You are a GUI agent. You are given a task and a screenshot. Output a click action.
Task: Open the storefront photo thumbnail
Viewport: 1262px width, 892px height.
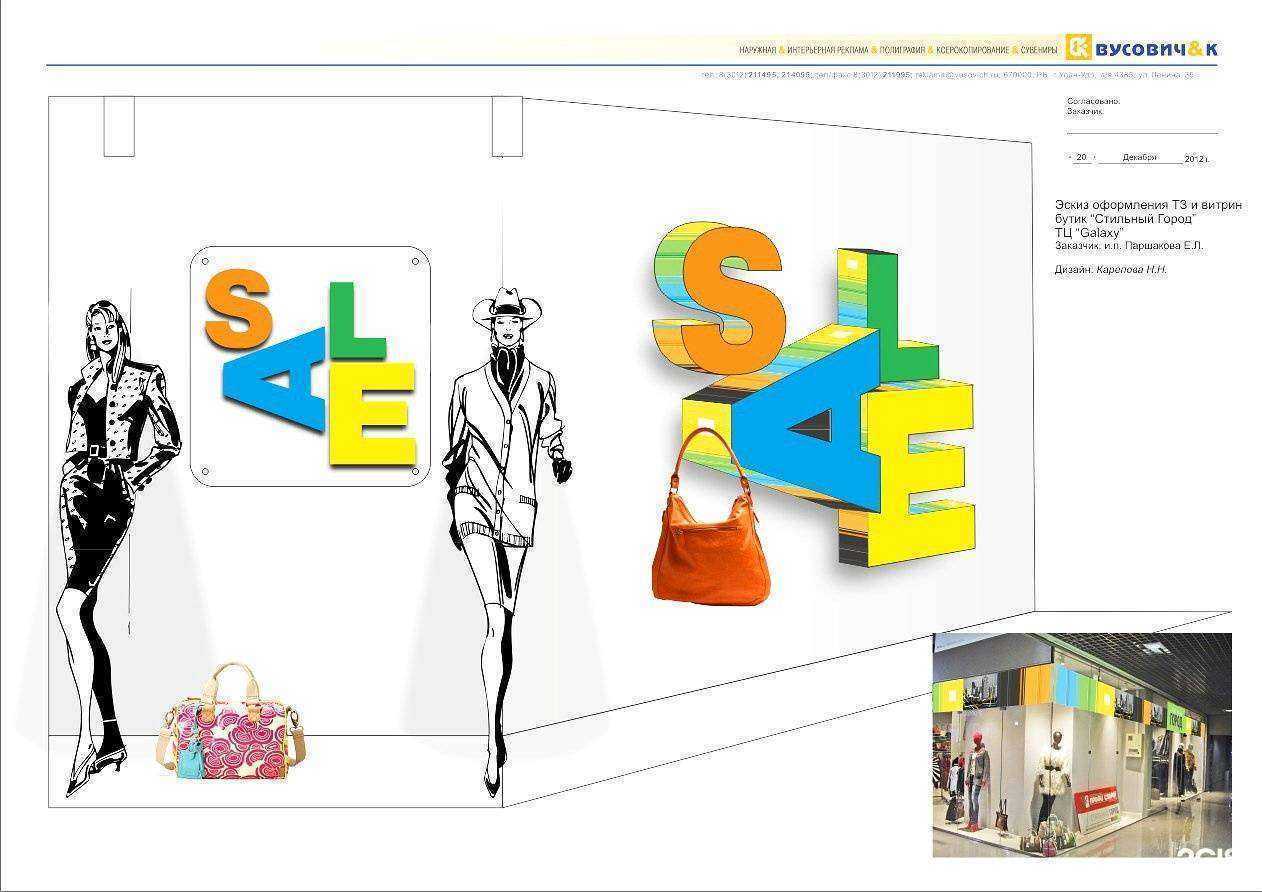pos(1081,744)
